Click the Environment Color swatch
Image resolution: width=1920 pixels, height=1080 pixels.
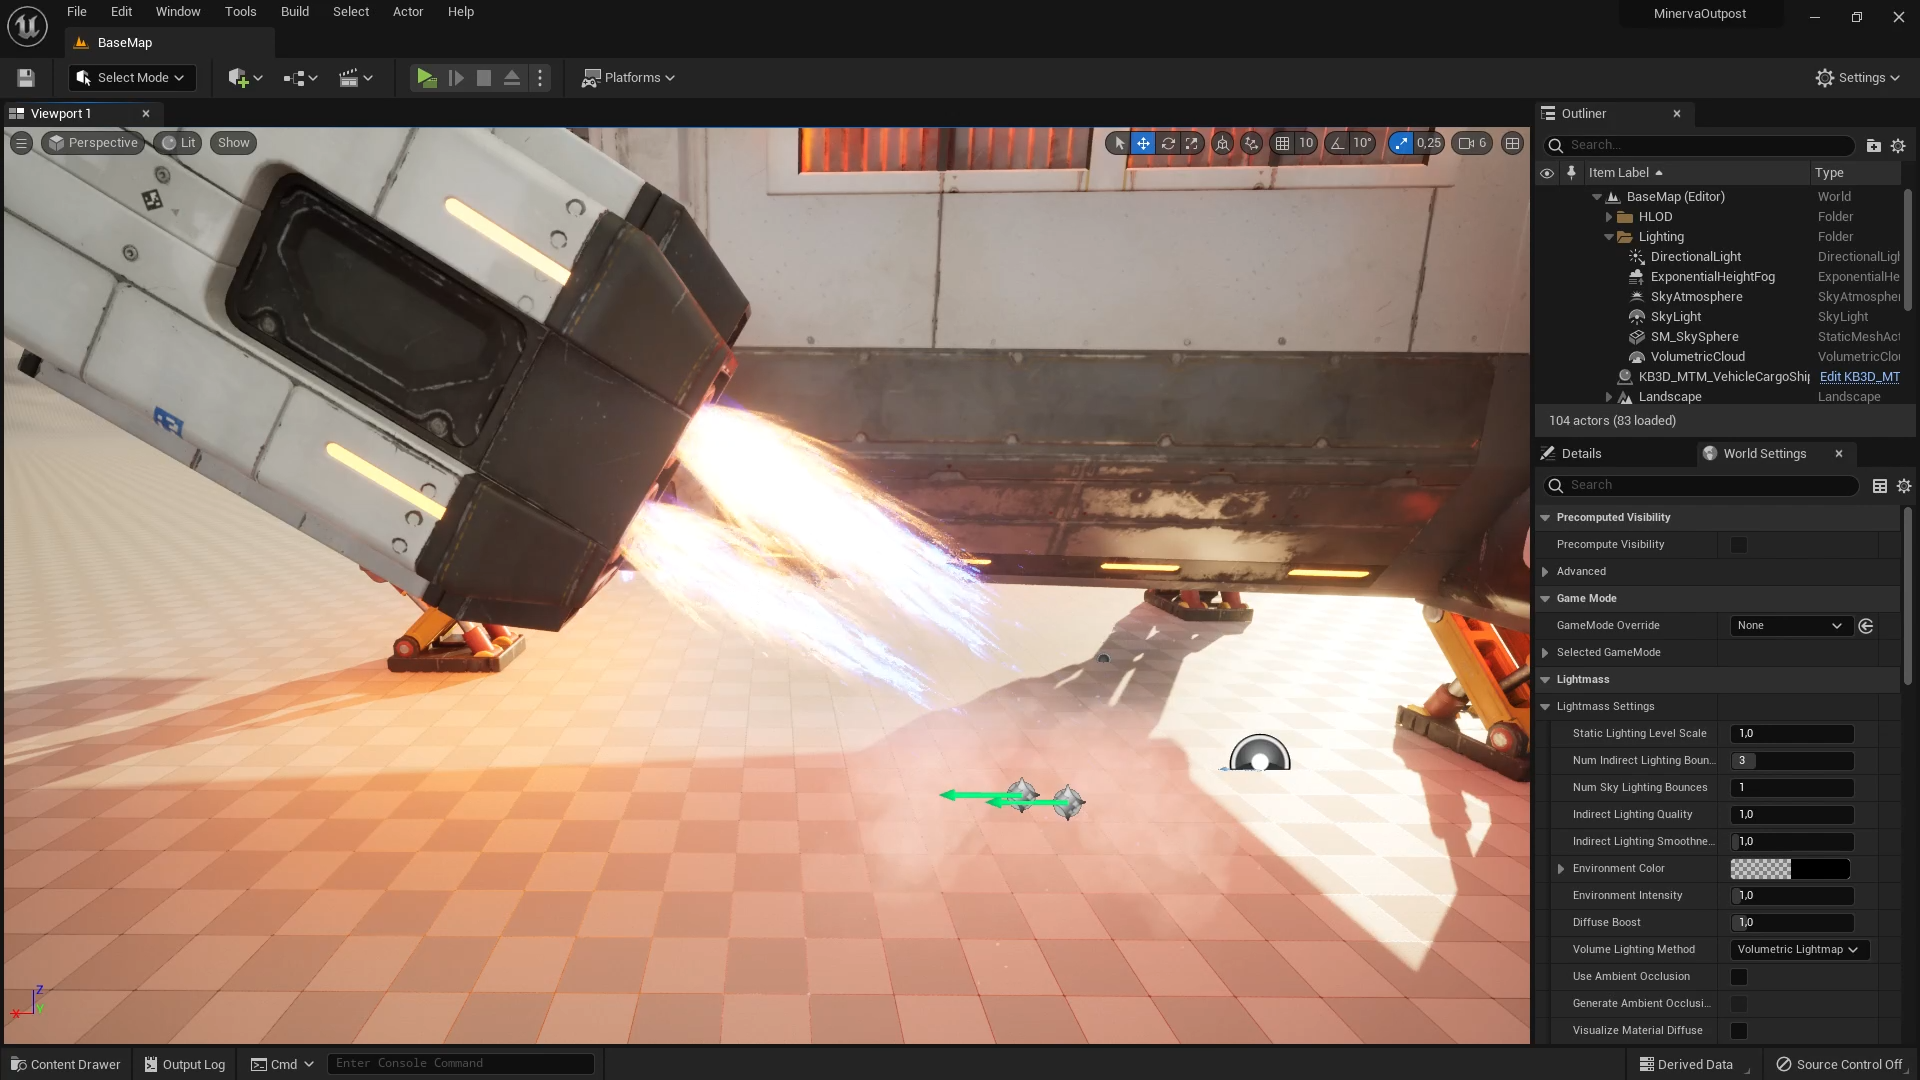(x=1790, y=869)
